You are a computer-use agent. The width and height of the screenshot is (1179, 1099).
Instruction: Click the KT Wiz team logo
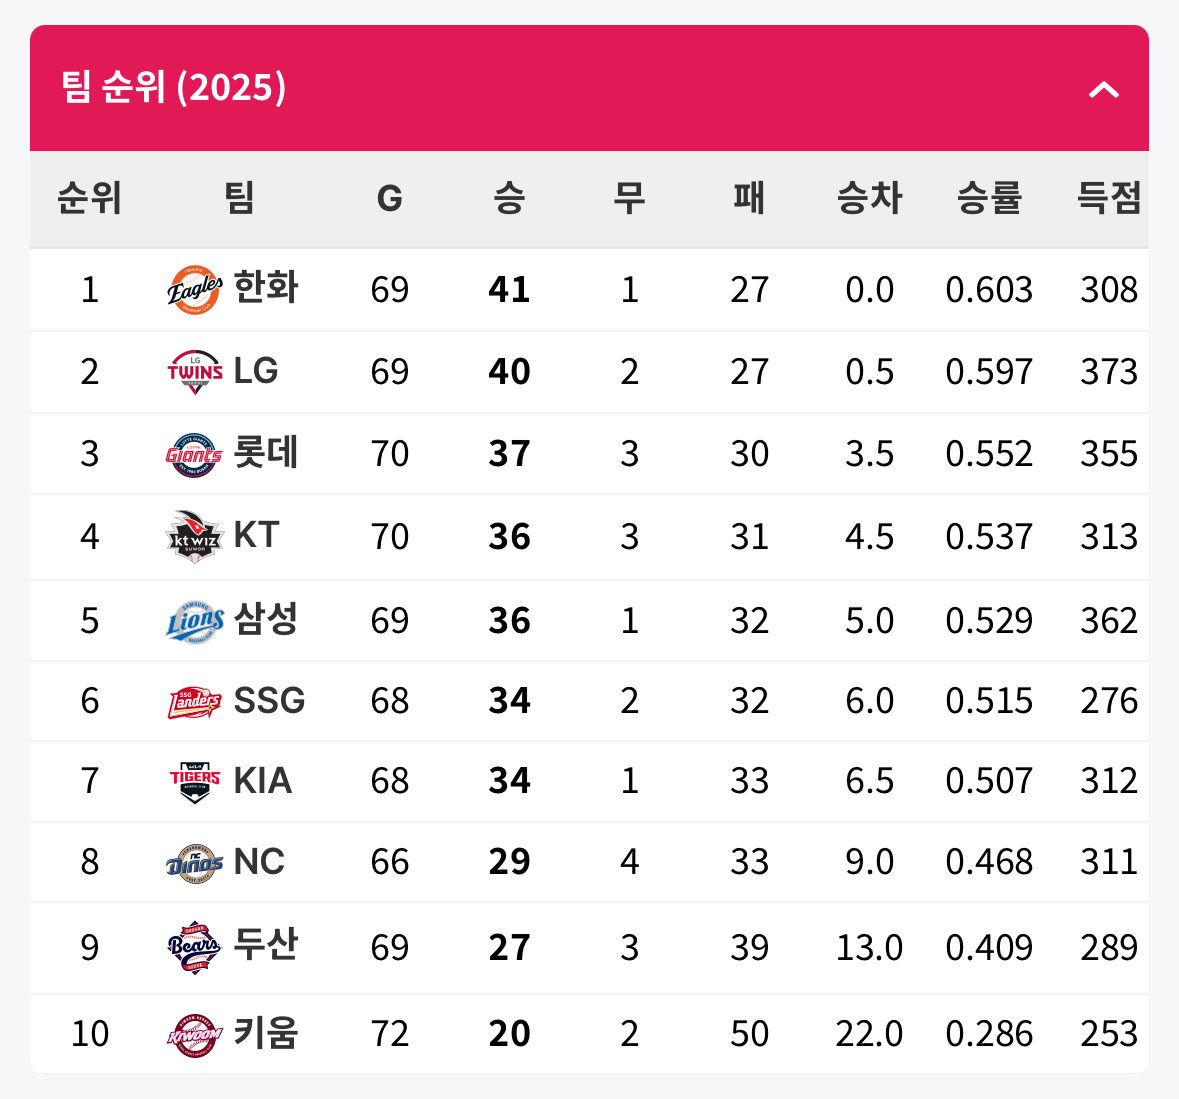(194, 537)
